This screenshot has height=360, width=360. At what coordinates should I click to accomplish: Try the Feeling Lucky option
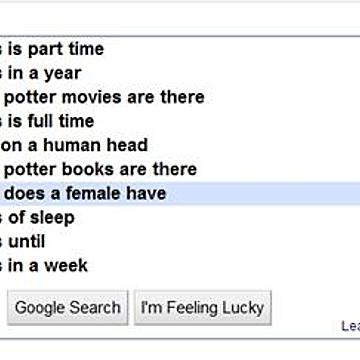[203, 307]
